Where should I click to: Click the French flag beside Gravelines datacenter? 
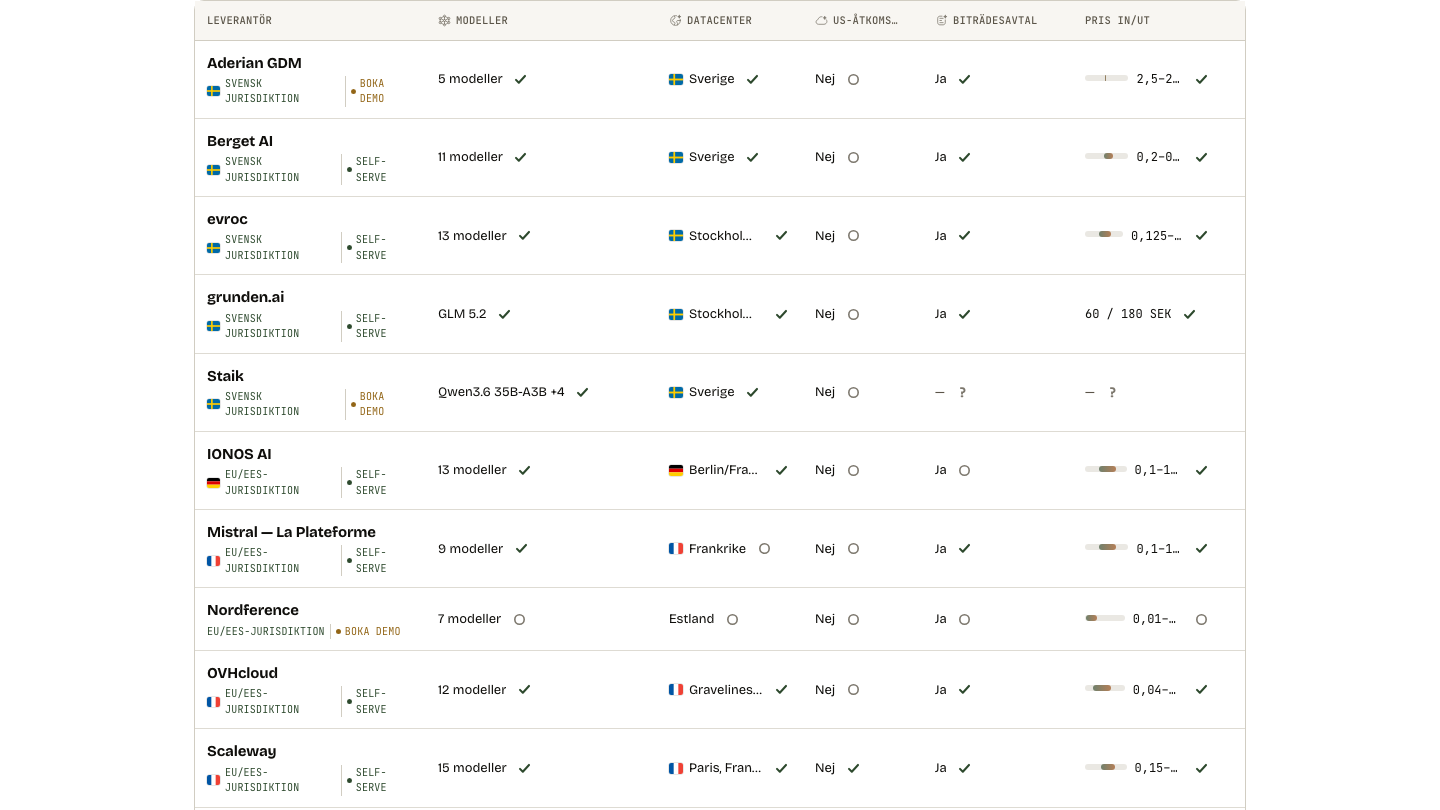tap(676, 690)
